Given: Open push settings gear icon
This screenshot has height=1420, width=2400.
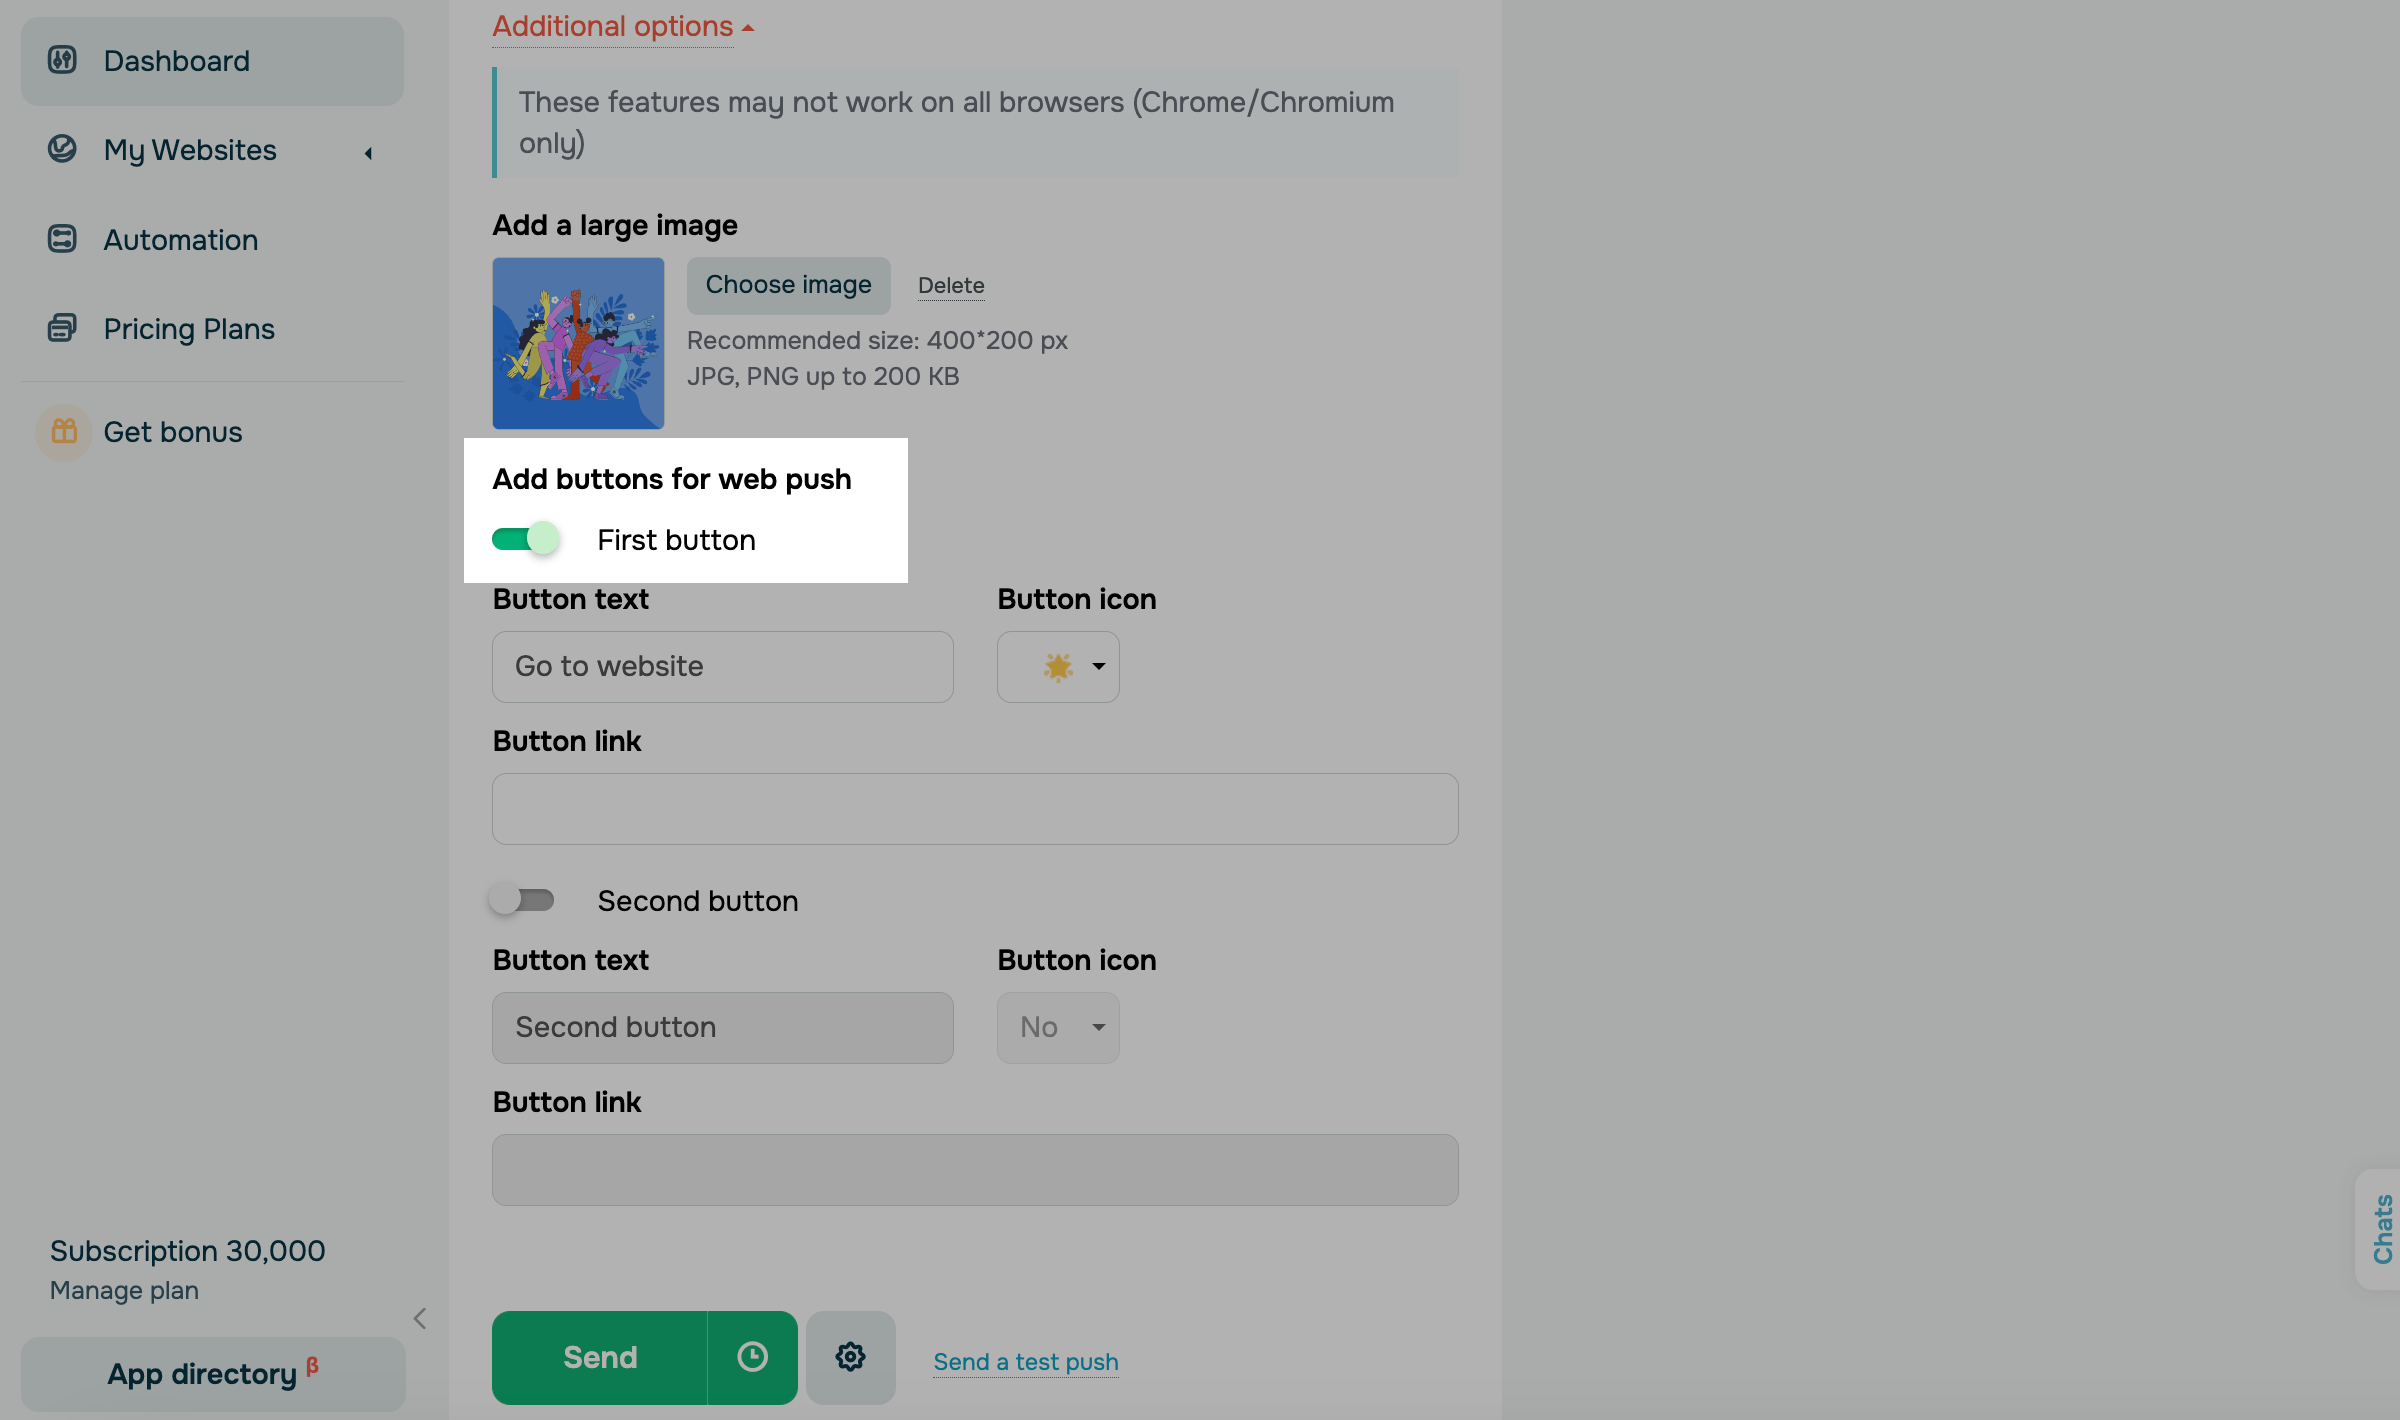Looking at the screenshot, I should 850,1357.
